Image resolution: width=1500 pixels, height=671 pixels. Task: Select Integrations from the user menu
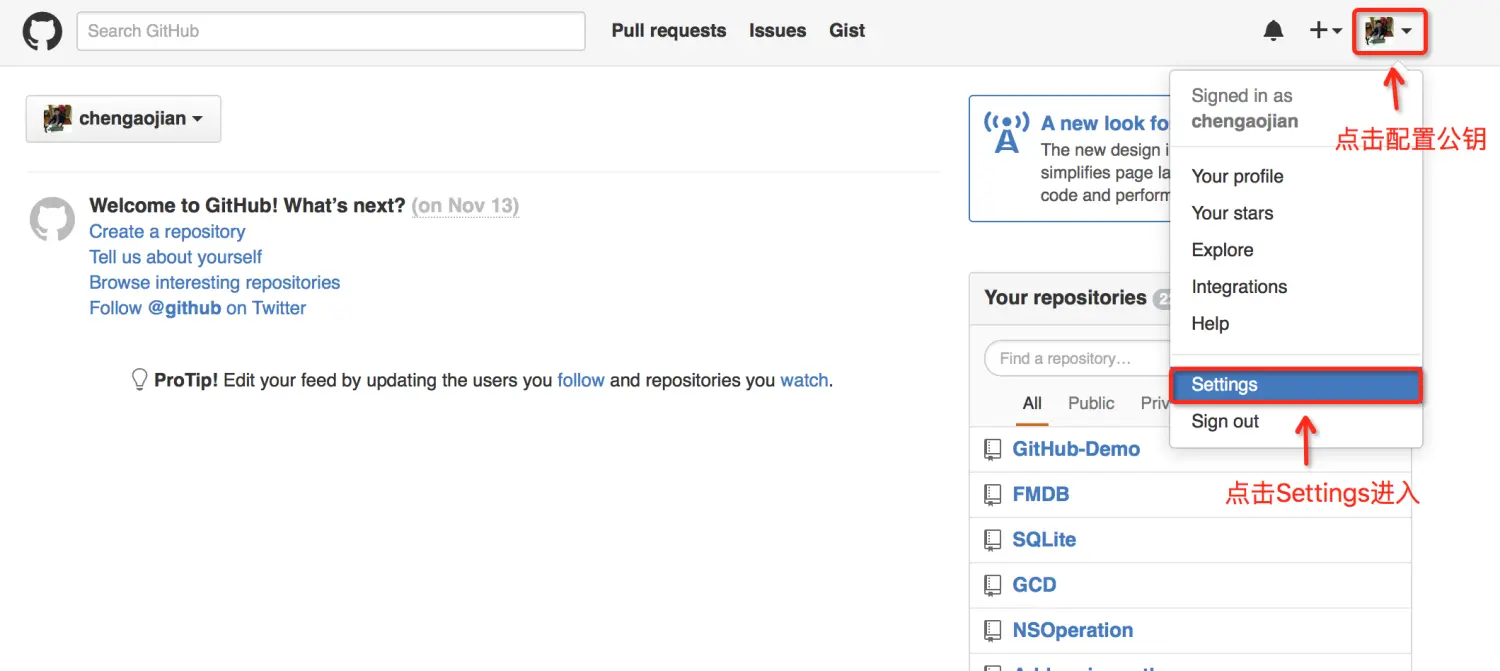pos(1239,287)
